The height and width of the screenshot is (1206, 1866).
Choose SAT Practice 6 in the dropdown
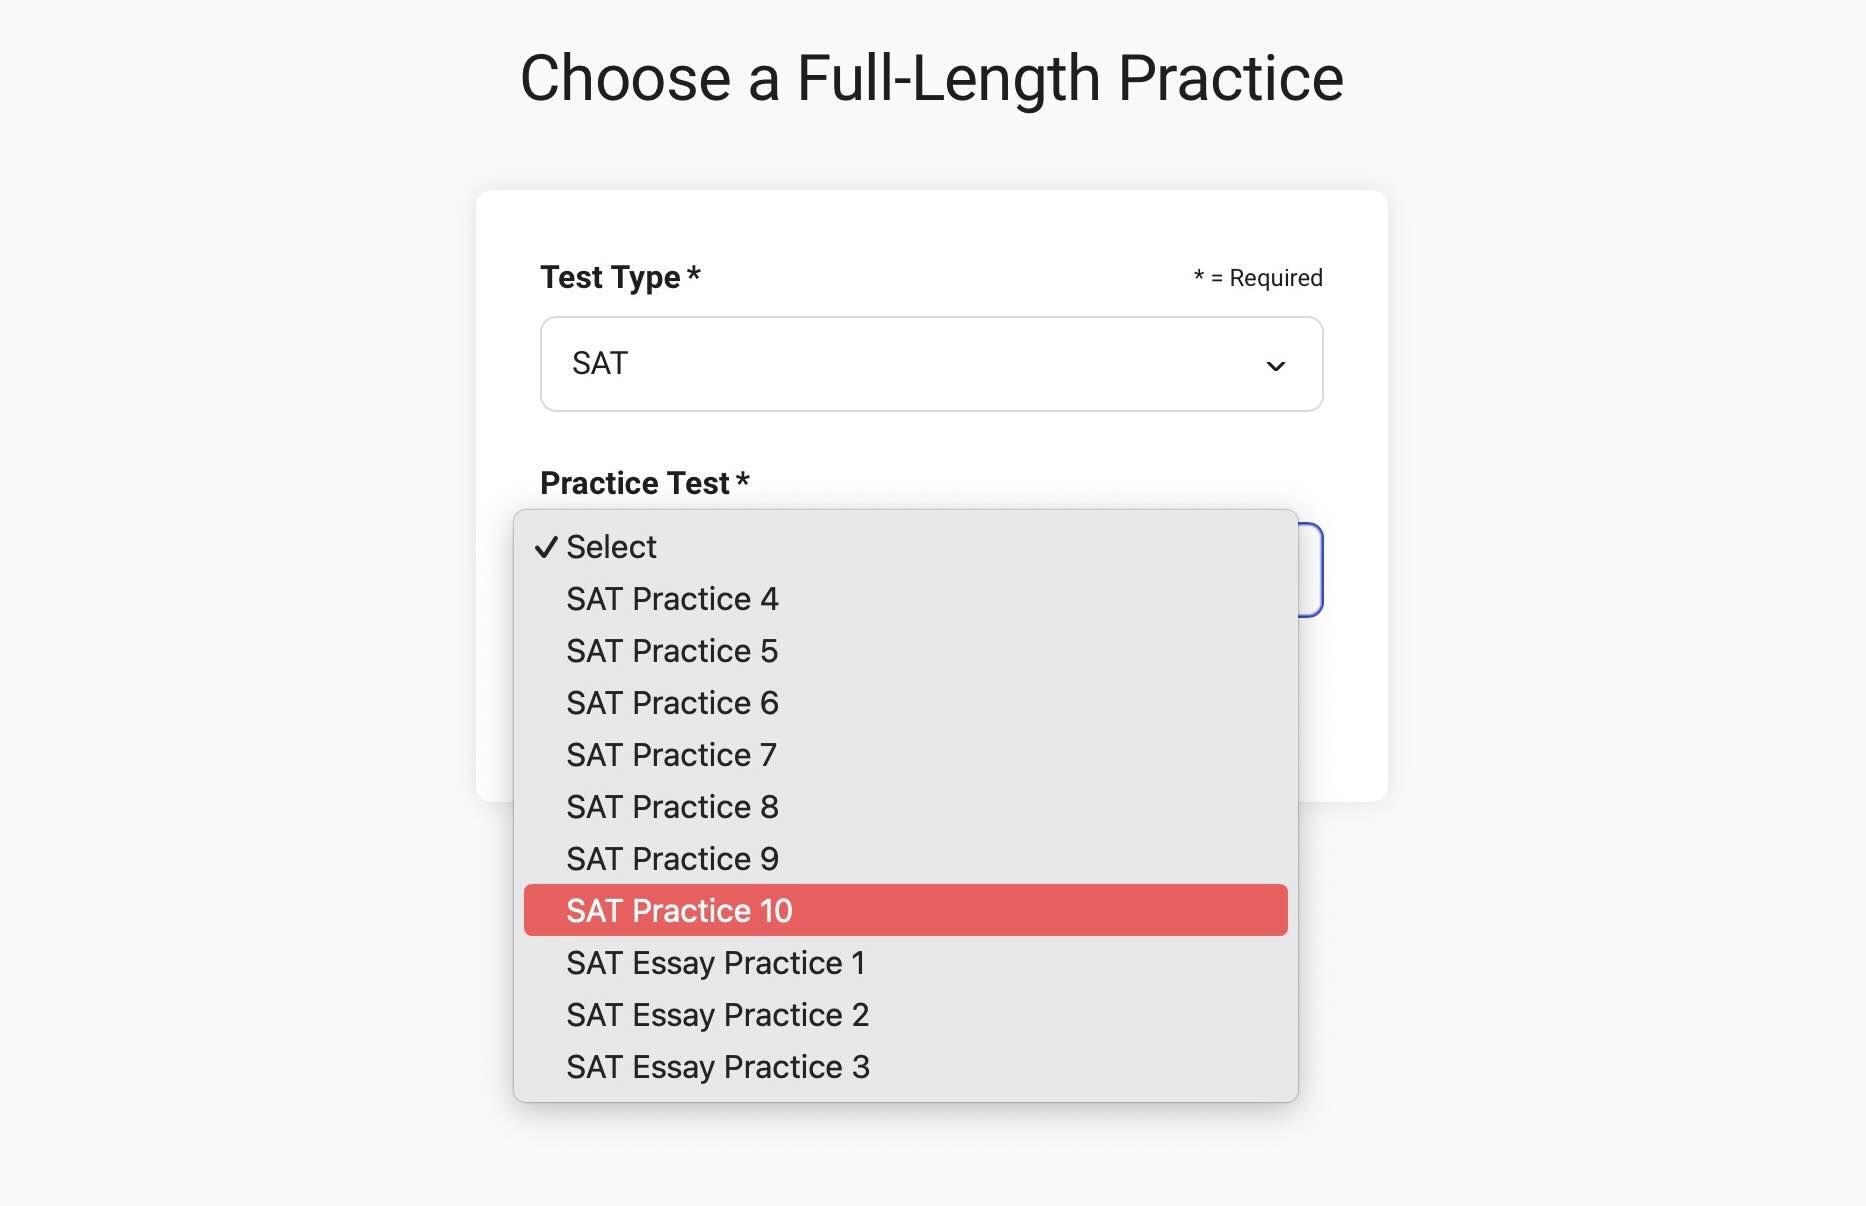tap(672, 703)
